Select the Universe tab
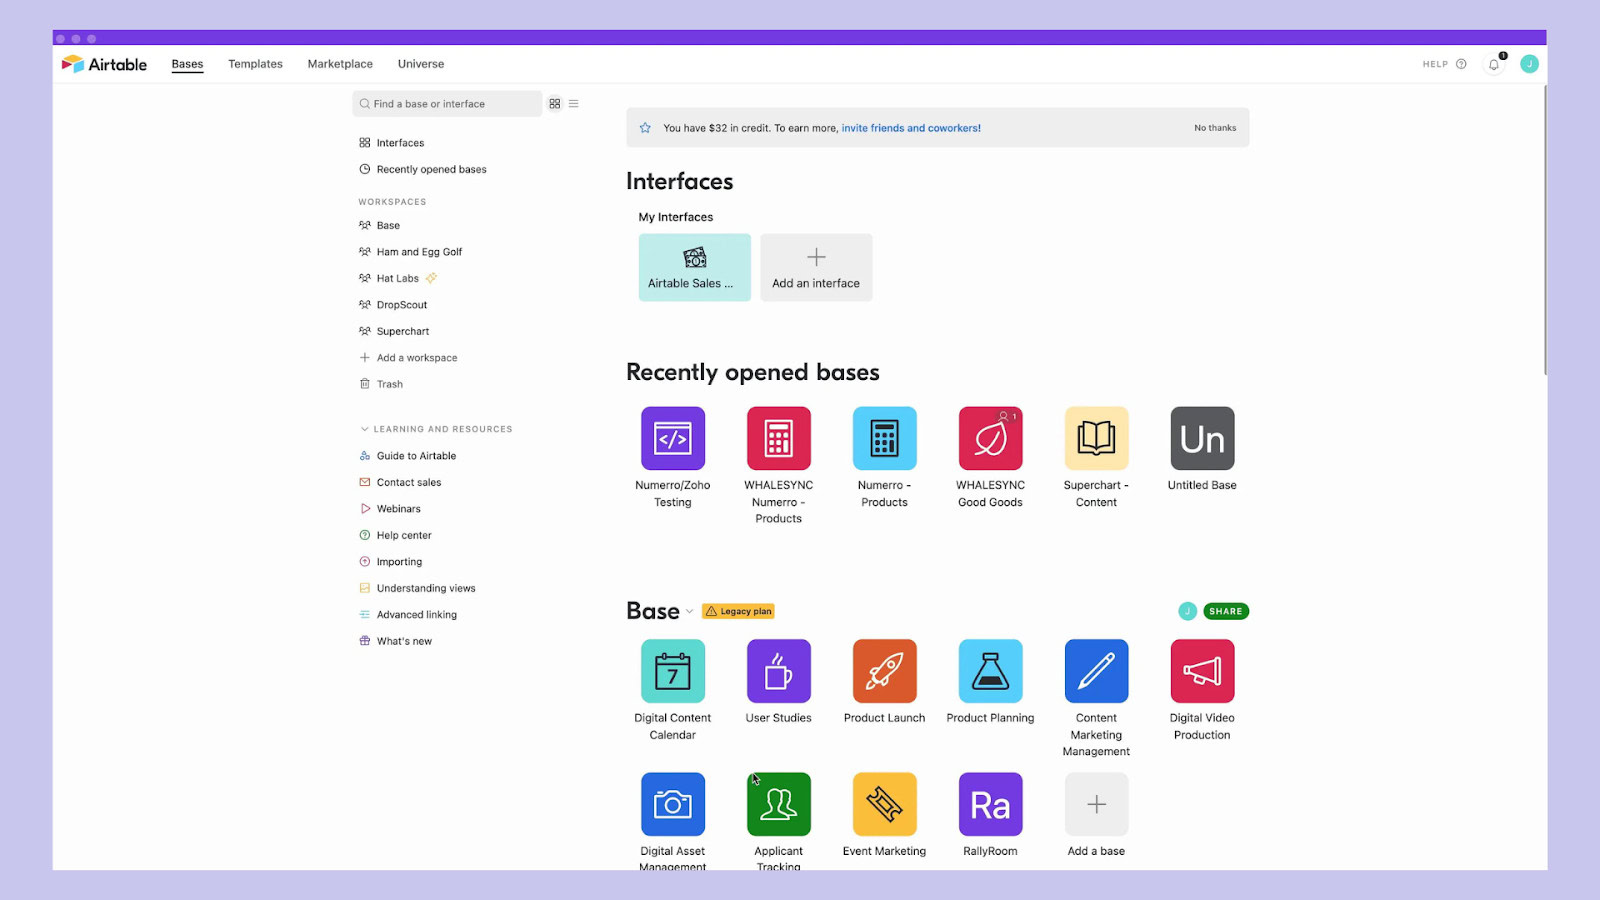Viewport: 1600px width, 900px height. [421, 64]
